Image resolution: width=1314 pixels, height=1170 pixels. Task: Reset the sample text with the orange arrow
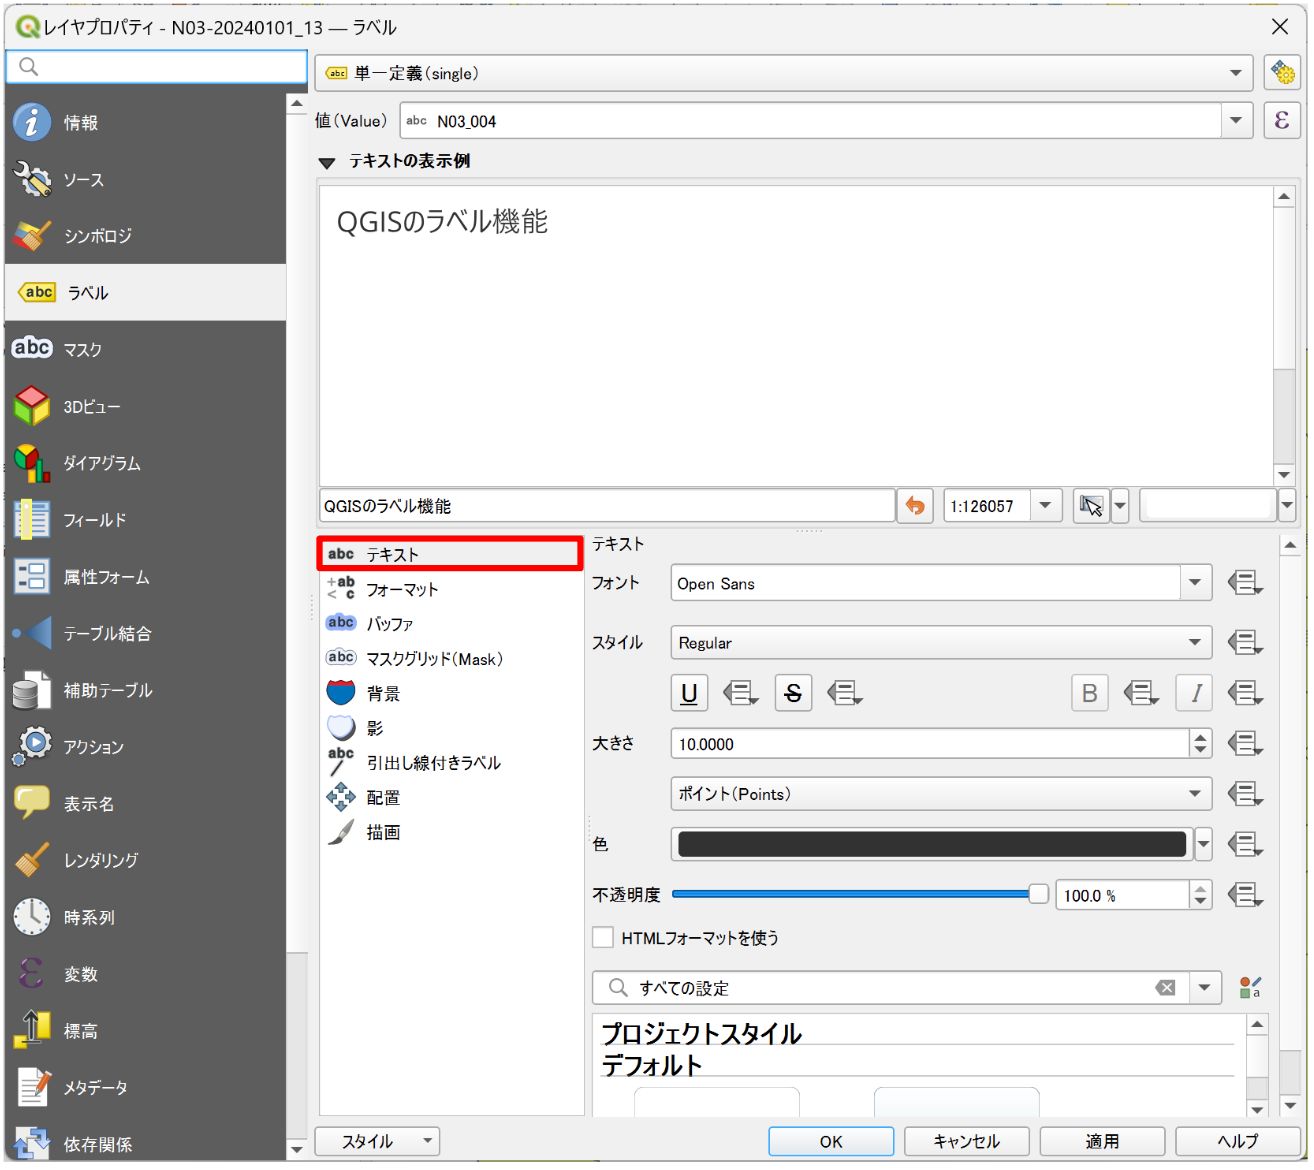(x=915, y=506)
